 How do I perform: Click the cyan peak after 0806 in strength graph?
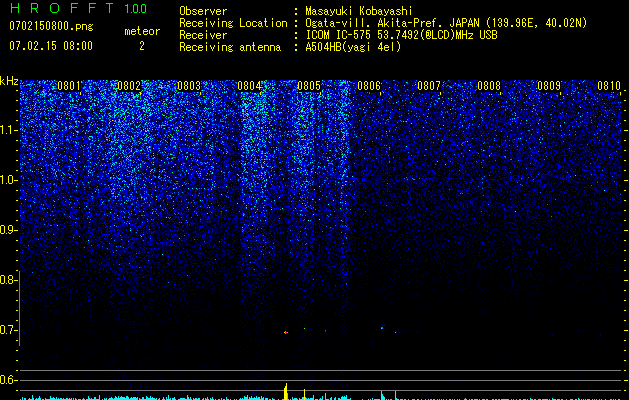pyautogui.click(x=382, y=395)
